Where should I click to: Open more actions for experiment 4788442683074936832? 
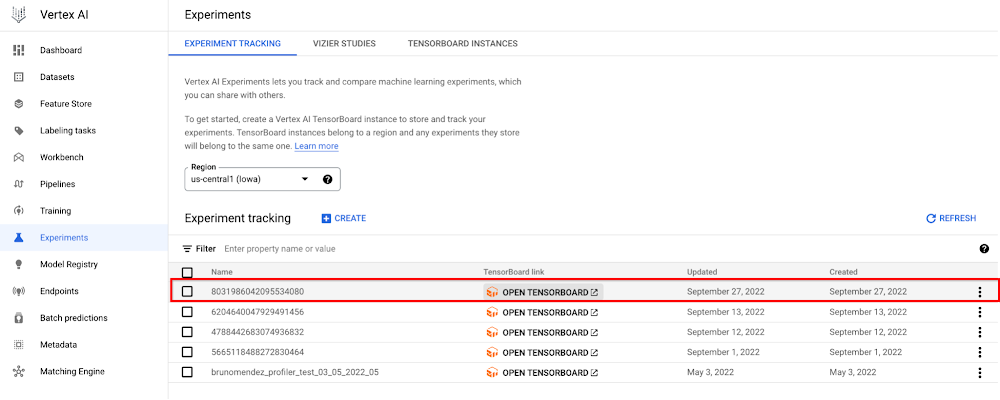point(980,332)
